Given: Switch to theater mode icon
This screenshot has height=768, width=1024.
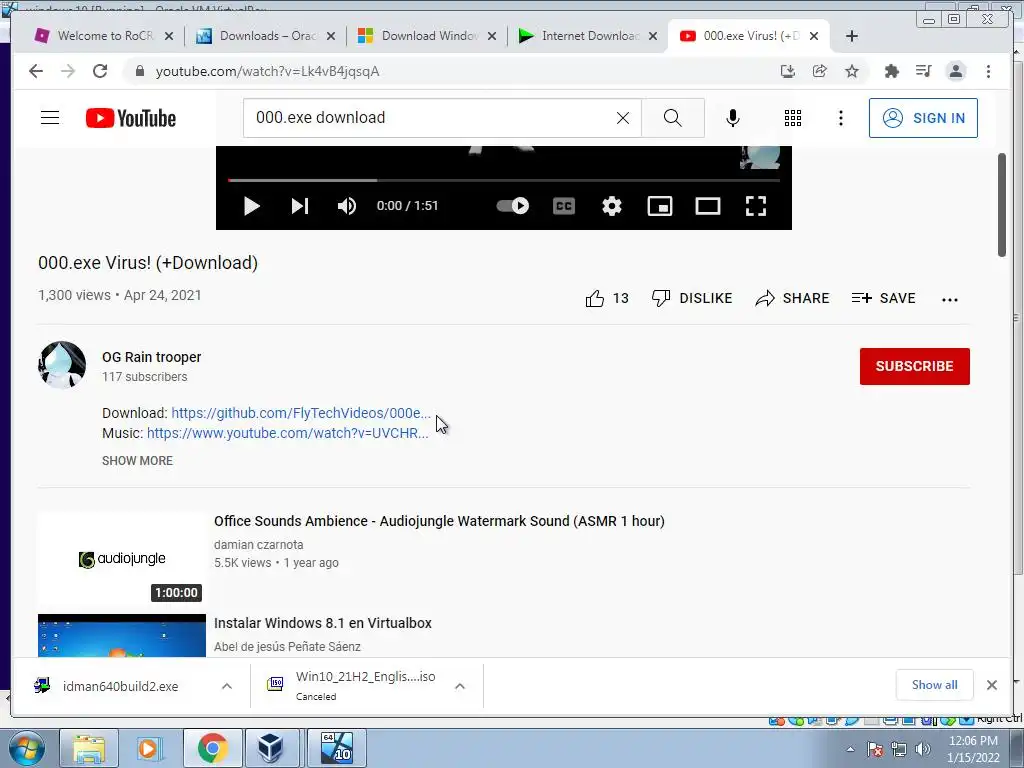Looking at the screenshot, I should (708, 206).
